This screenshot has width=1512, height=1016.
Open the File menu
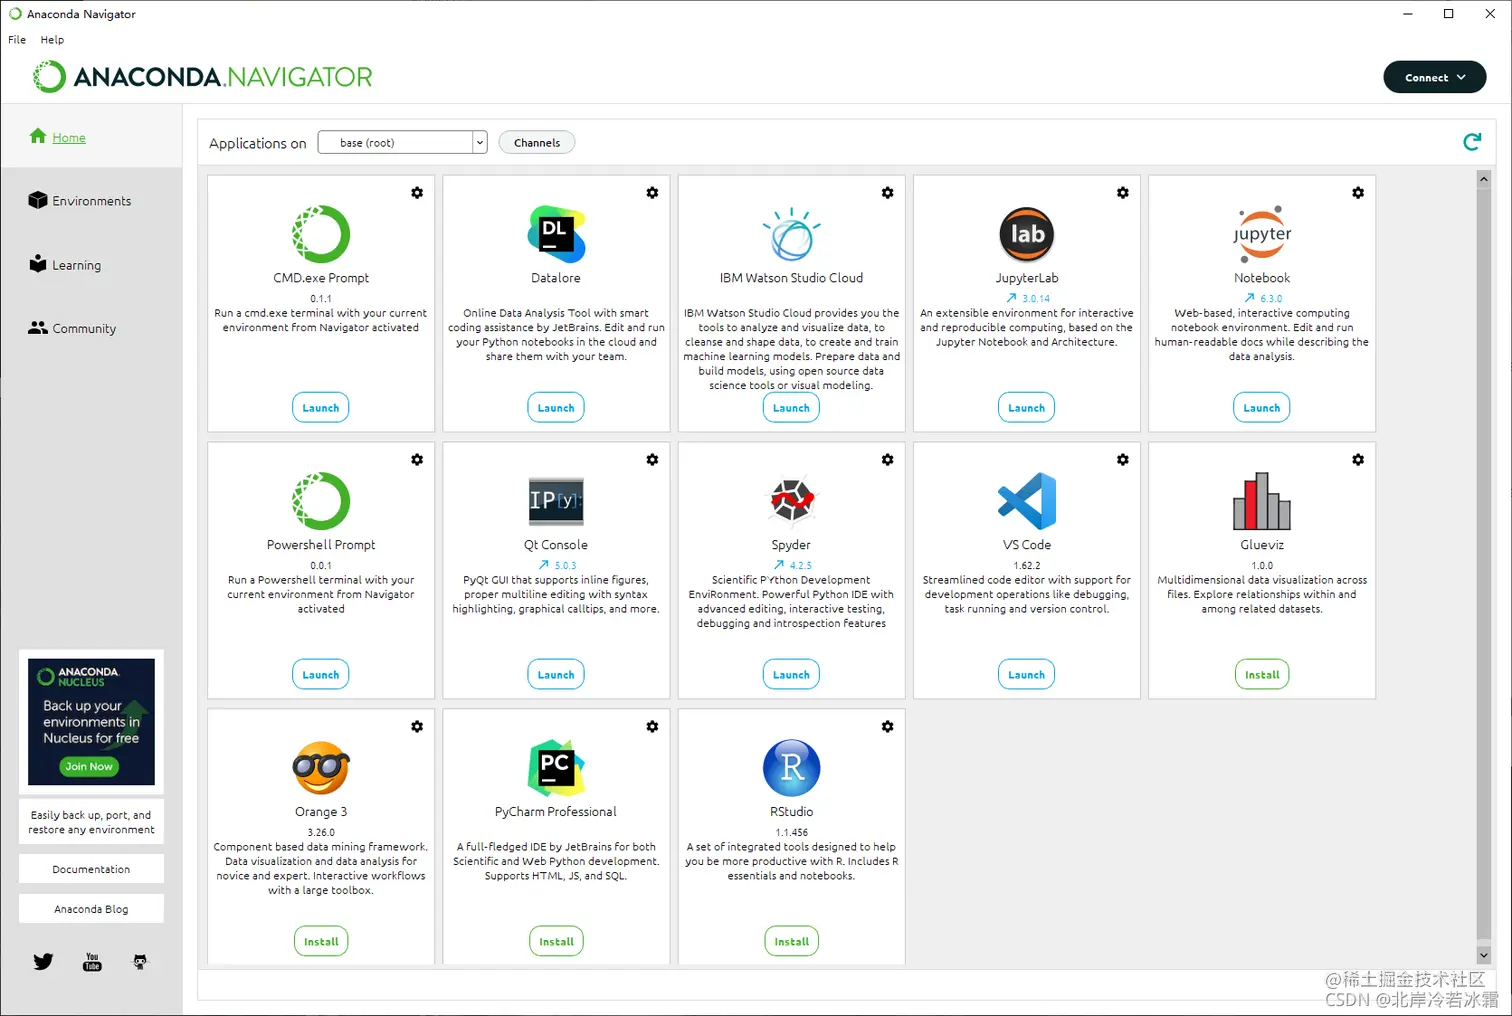(x=17, y=40)
